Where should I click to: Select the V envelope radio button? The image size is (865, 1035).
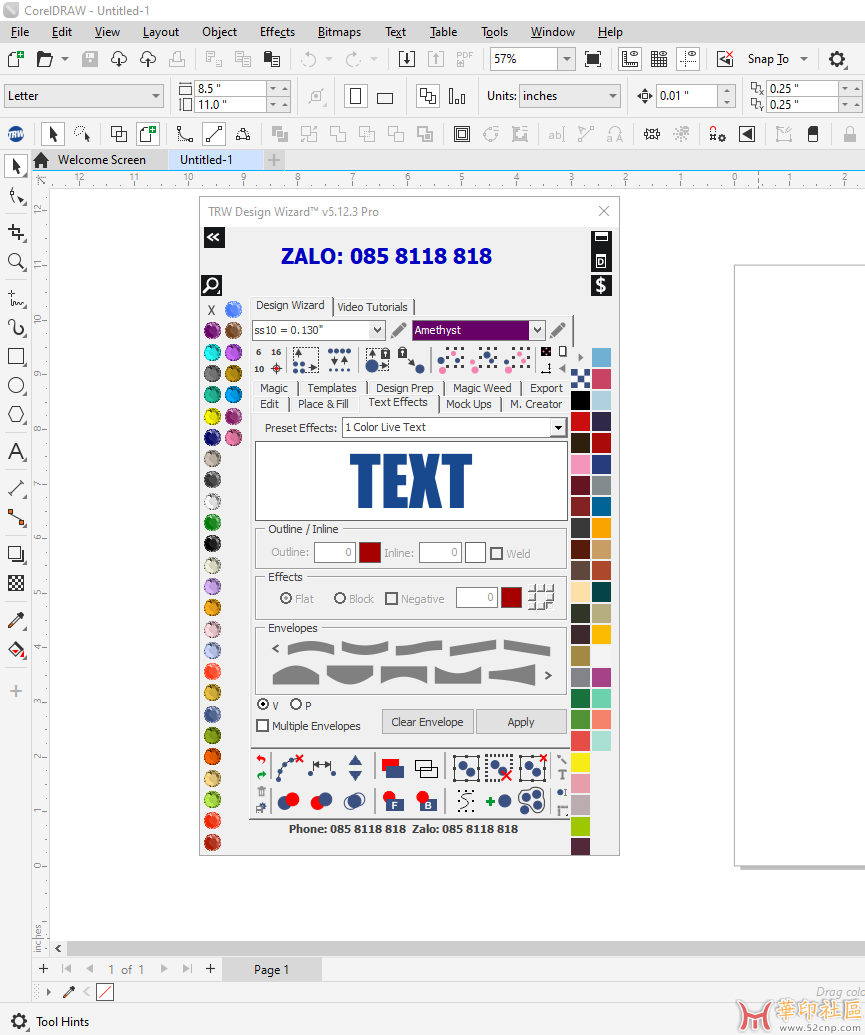click(263, 704)
